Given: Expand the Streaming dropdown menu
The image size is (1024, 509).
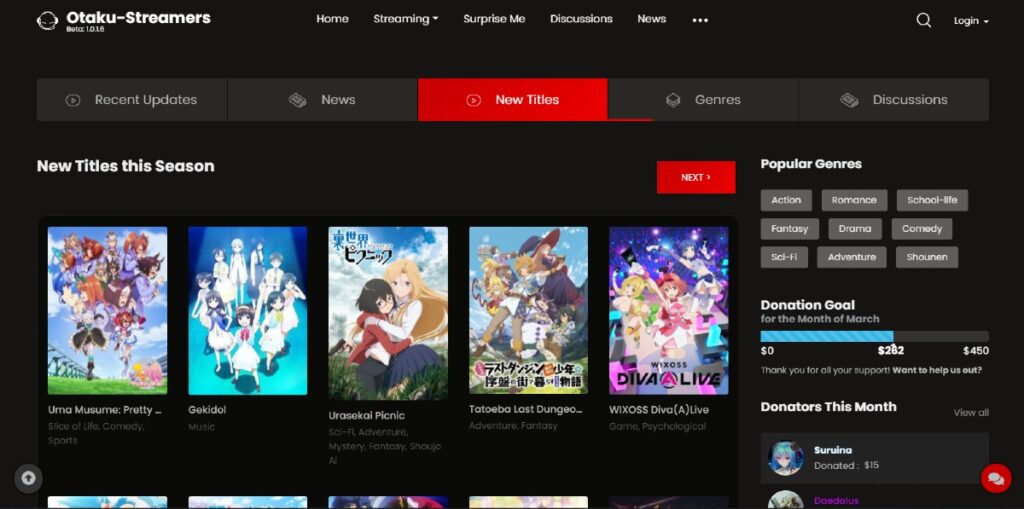Looking at the screenshot, I should [x=406, y=19].
